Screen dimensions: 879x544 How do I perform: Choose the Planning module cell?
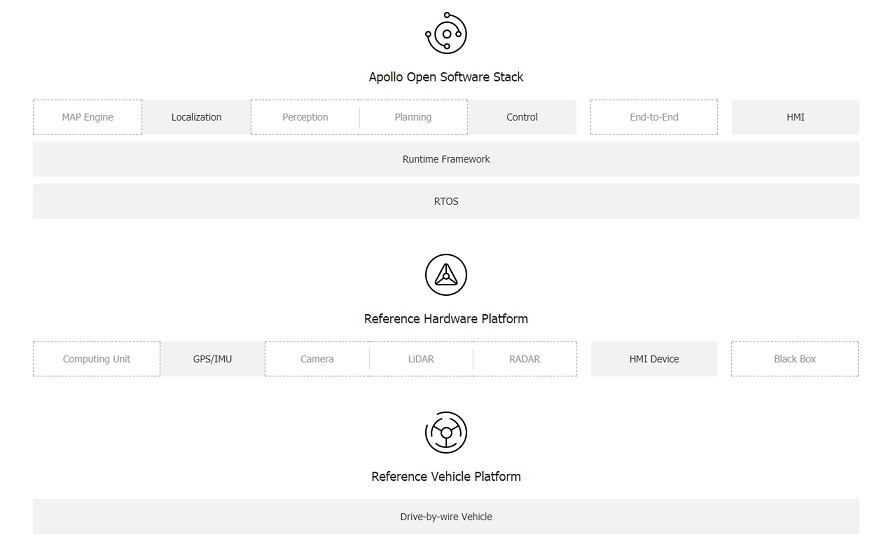413,117
